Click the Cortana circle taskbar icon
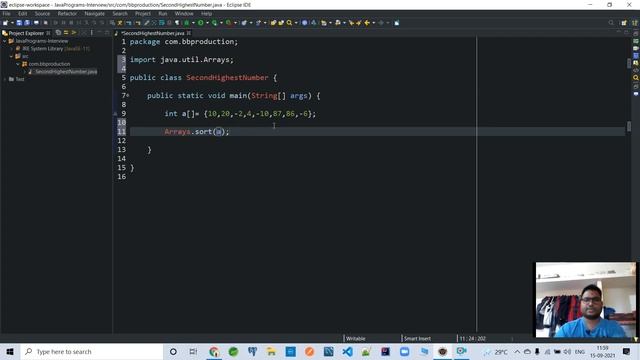The image size is (640, 360). click(173, 351)
